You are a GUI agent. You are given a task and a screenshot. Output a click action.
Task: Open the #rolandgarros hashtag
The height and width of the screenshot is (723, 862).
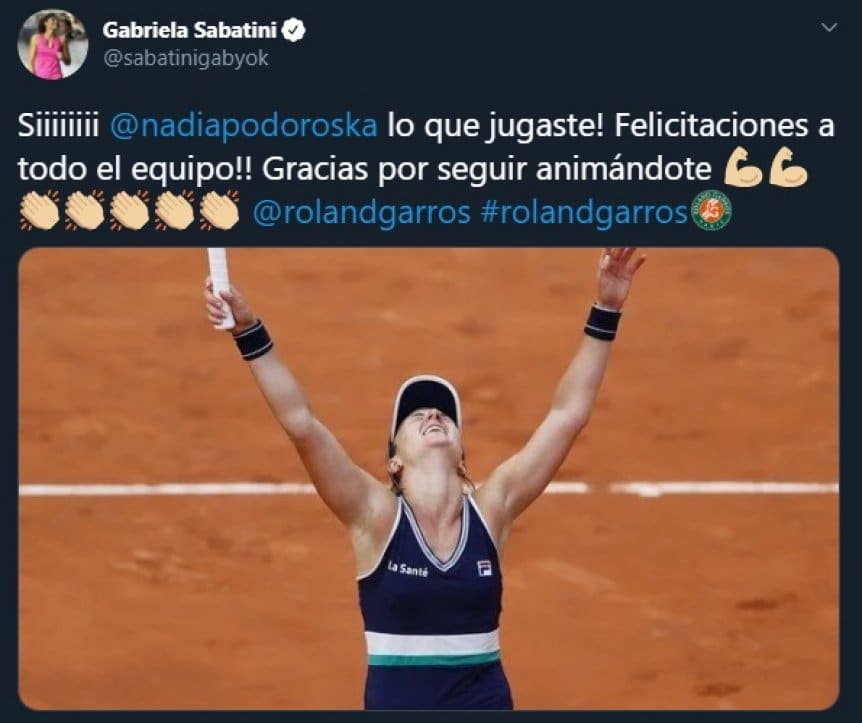[x=584, y=213]
